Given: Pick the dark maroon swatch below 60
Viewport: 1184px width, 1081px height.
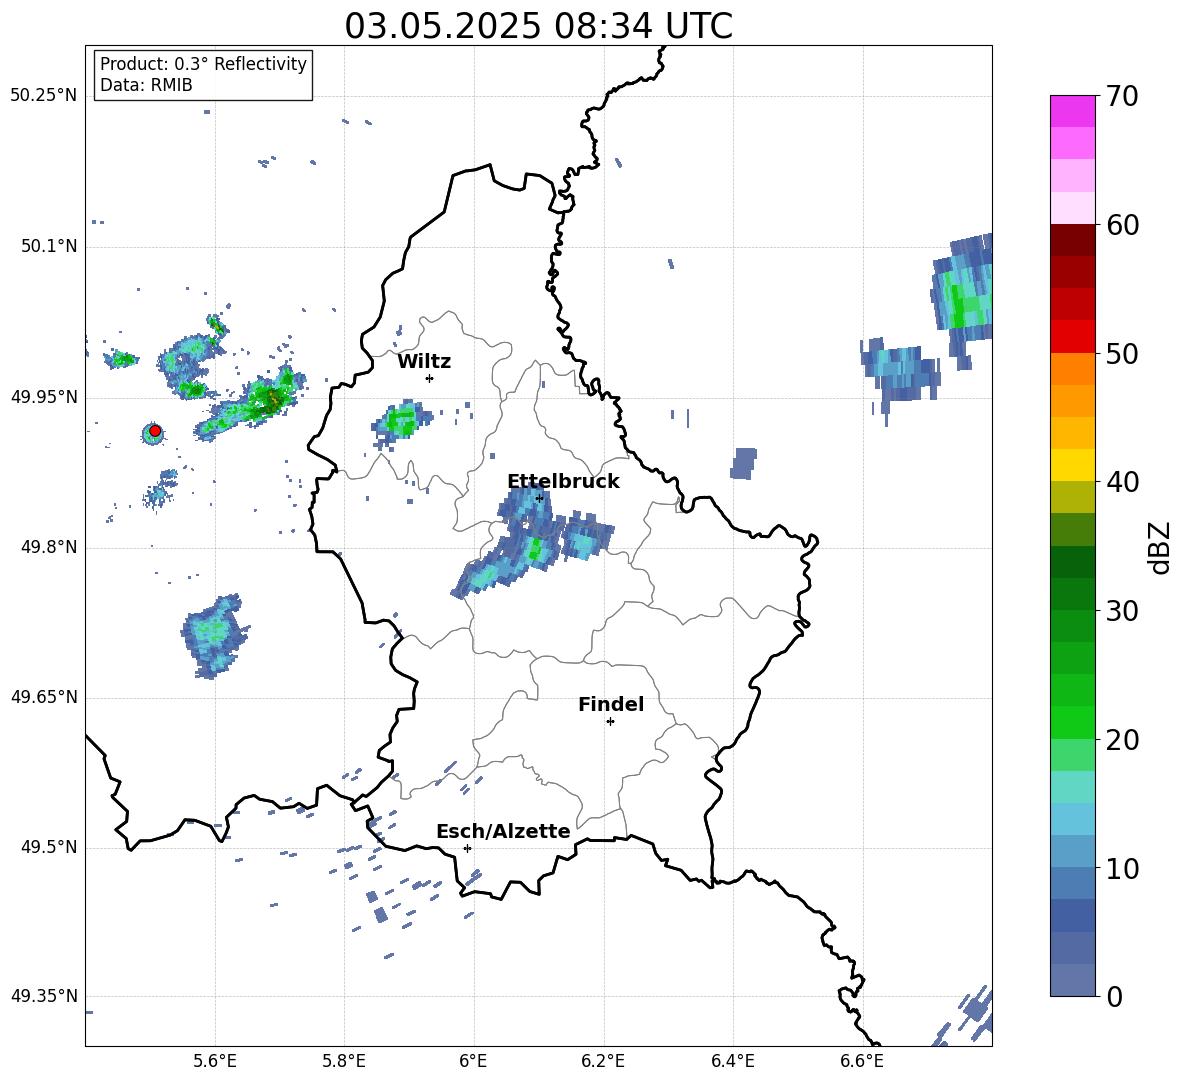Looking at the screenshot, I should 1072,240.
